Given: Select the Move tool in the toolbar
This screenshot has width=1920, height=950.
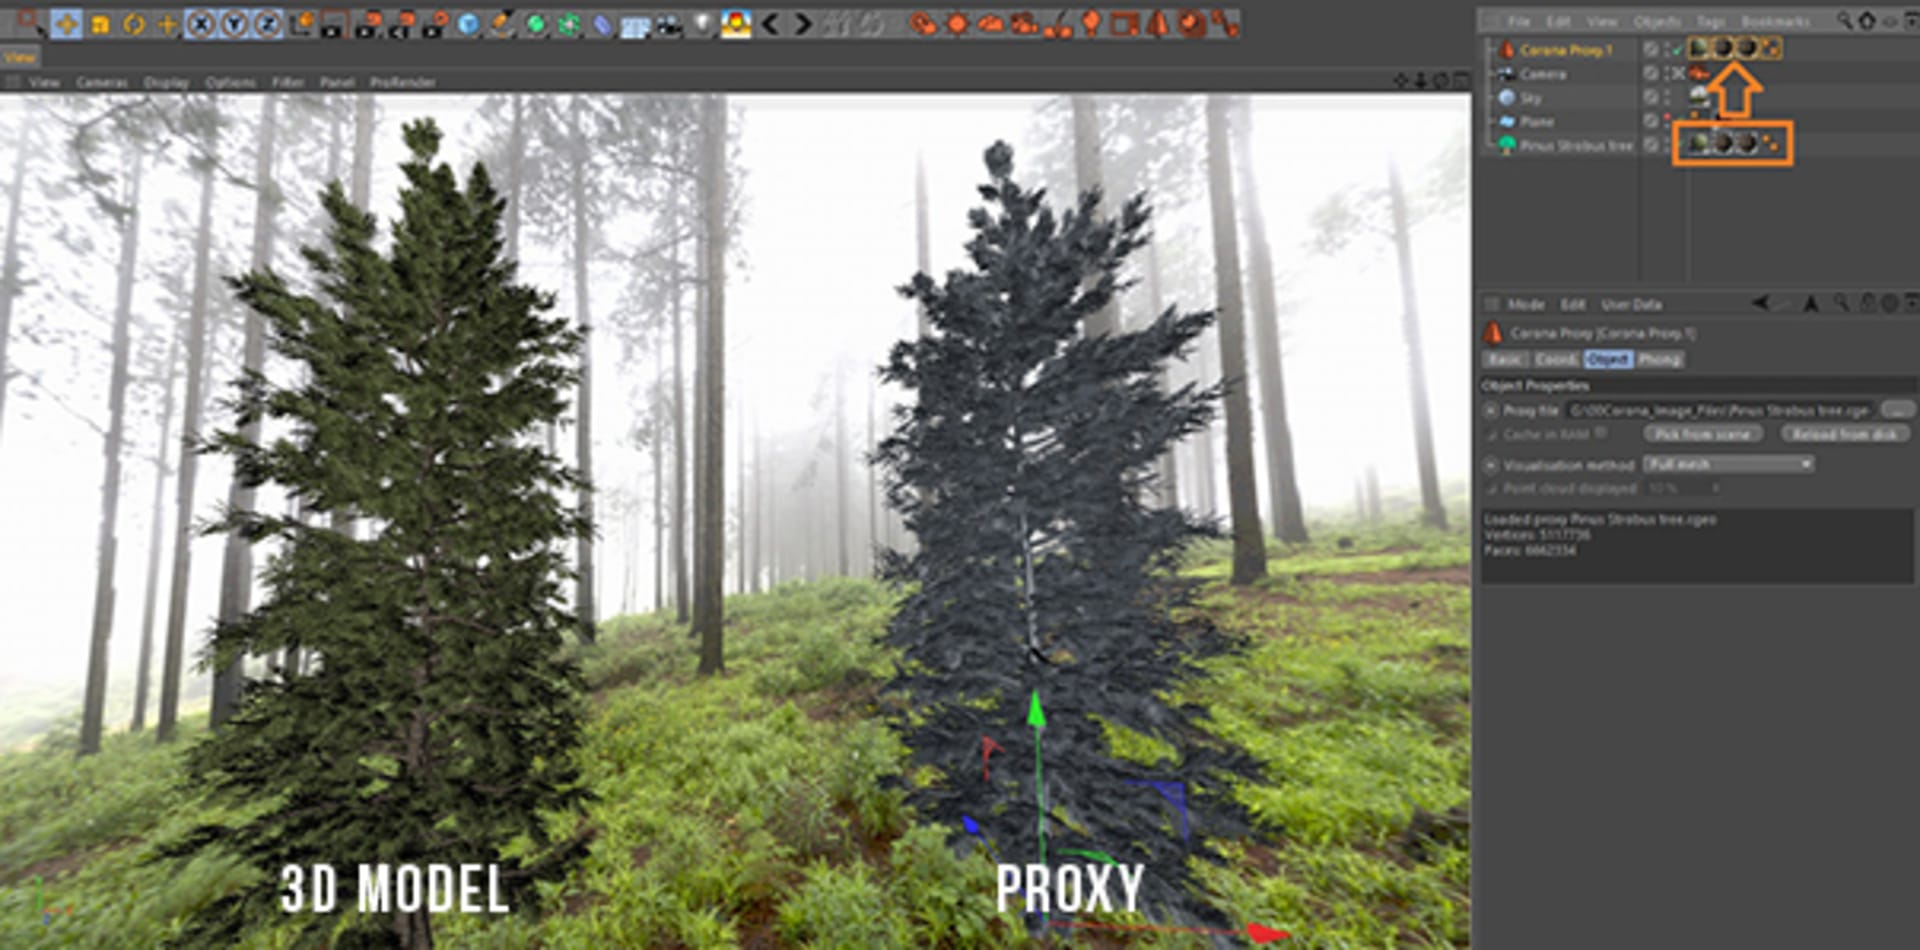Looking at the screenshot, I should point(66,23).
